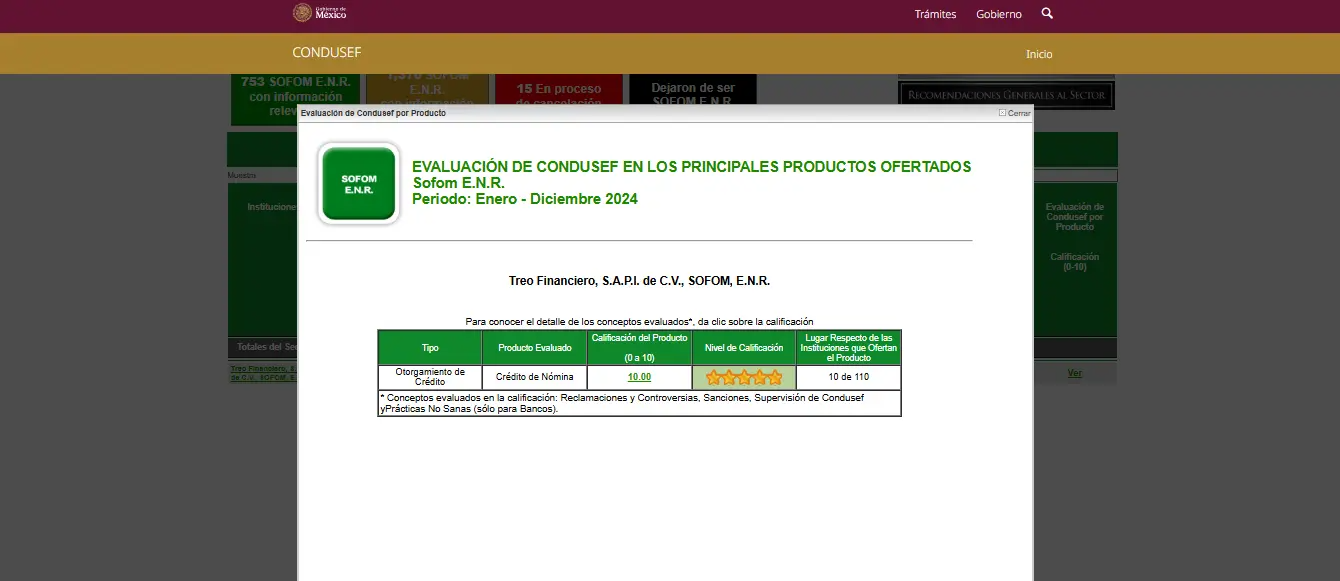Click the green SOFOM E.N.R. badge icon
Image resolution: width=1340 pixels, height=581 pixels.
pyautogui.click(x=359, y=184)
